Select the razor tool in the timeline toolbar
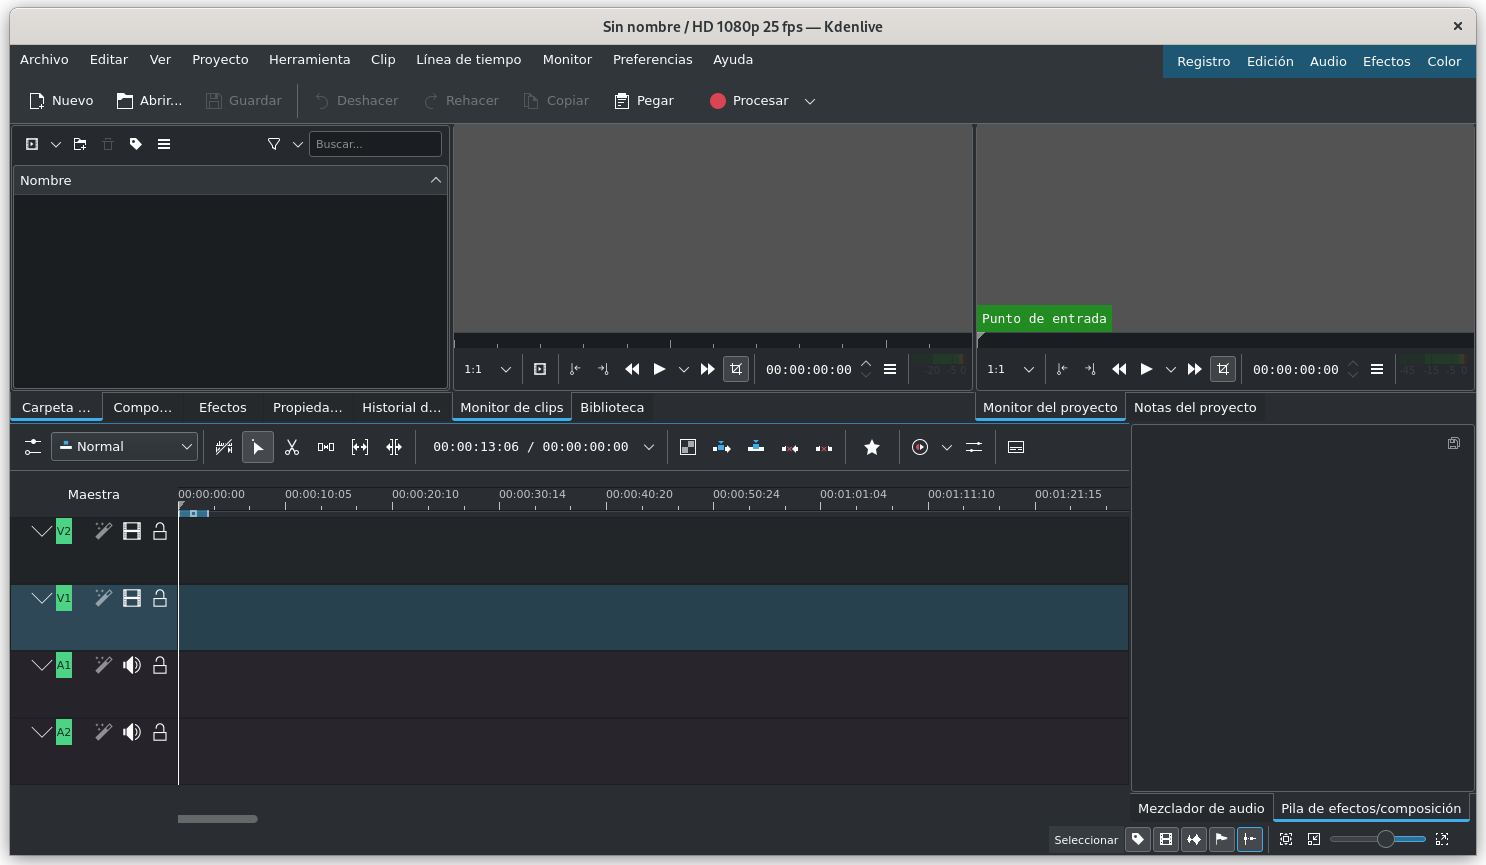1486x865 pixels. point(292,447)
